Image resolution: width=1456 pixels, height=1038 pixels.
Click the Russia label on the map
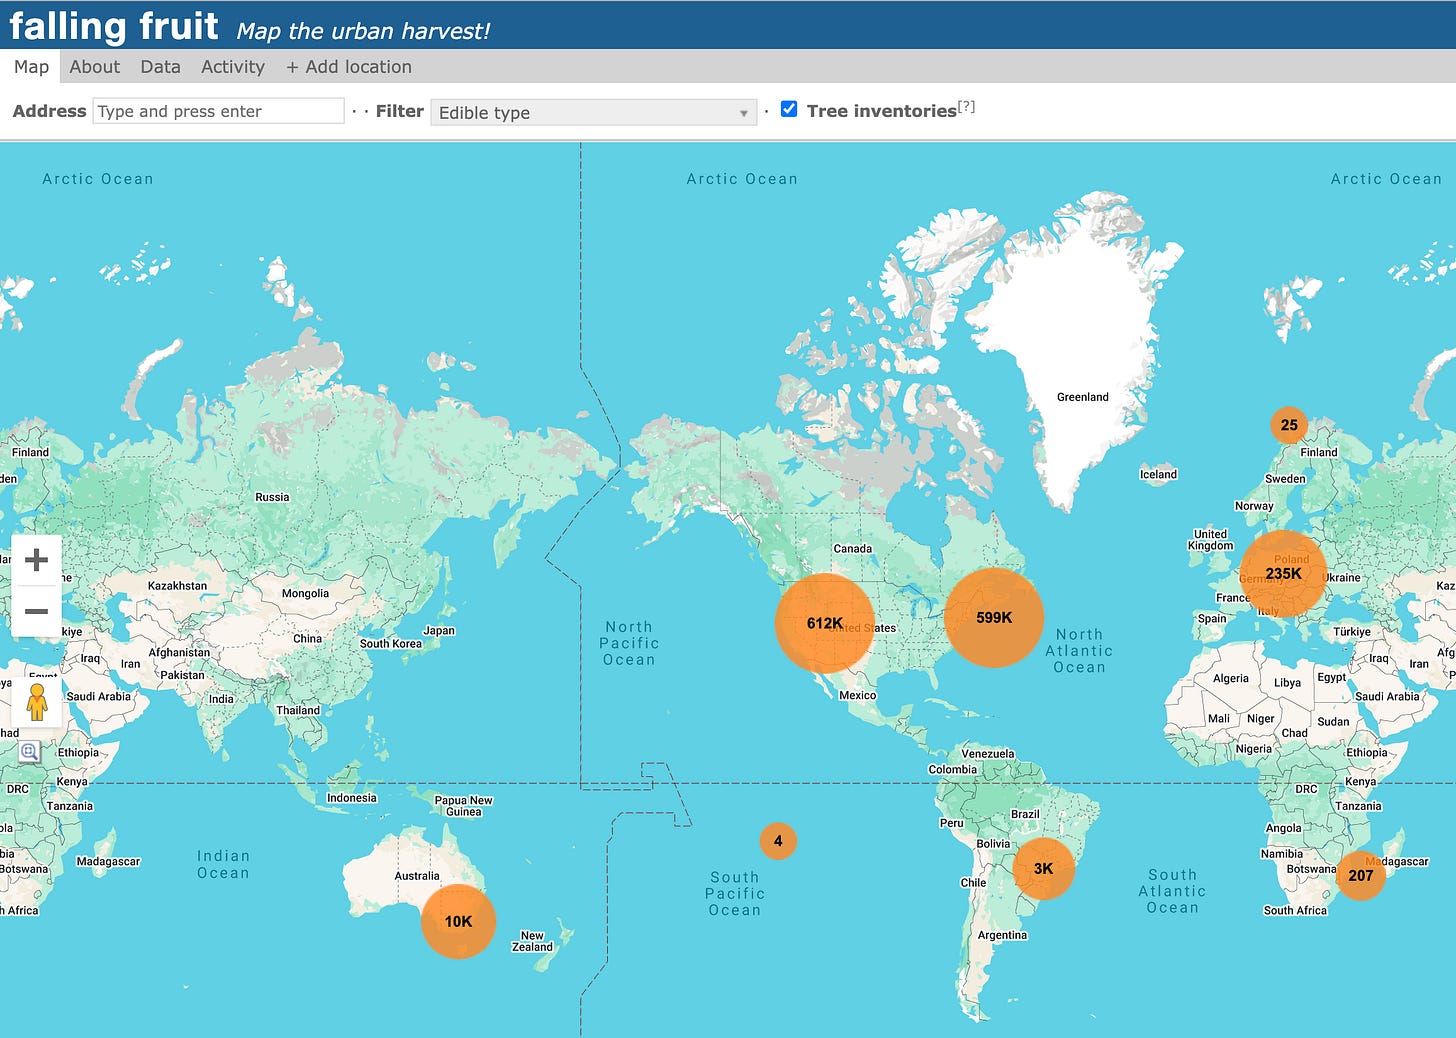[x=272, y=497]
